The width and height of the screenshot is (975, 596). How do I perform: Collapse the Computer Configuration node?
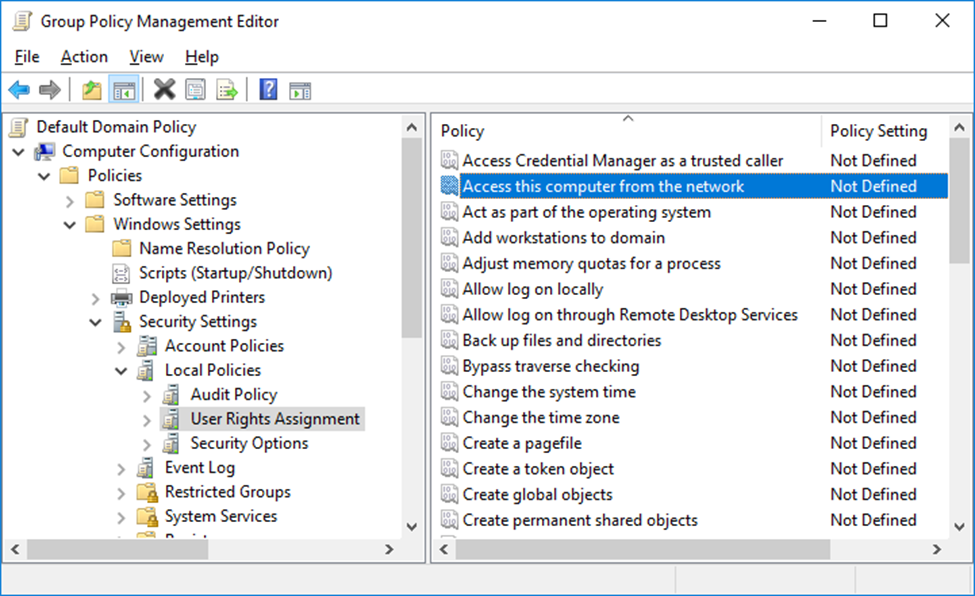point(19,152)
